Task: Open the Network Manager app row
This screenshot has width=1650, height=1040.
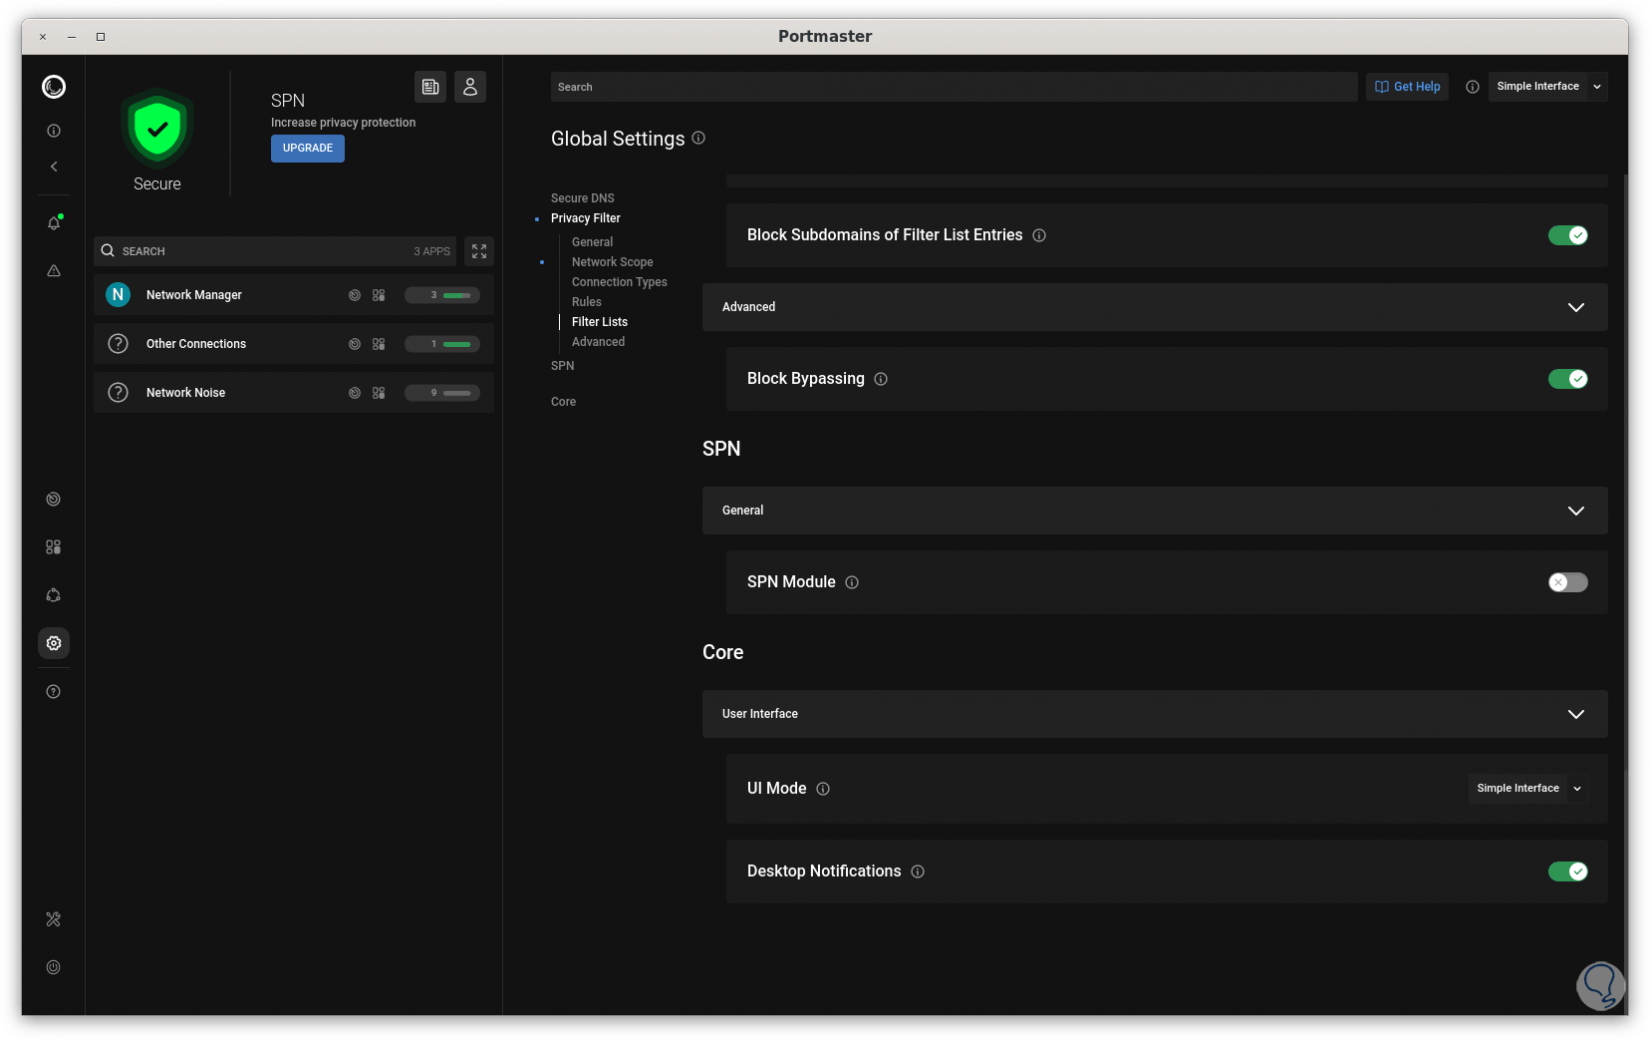Action: pyautogui.click(x=294, y=295)
